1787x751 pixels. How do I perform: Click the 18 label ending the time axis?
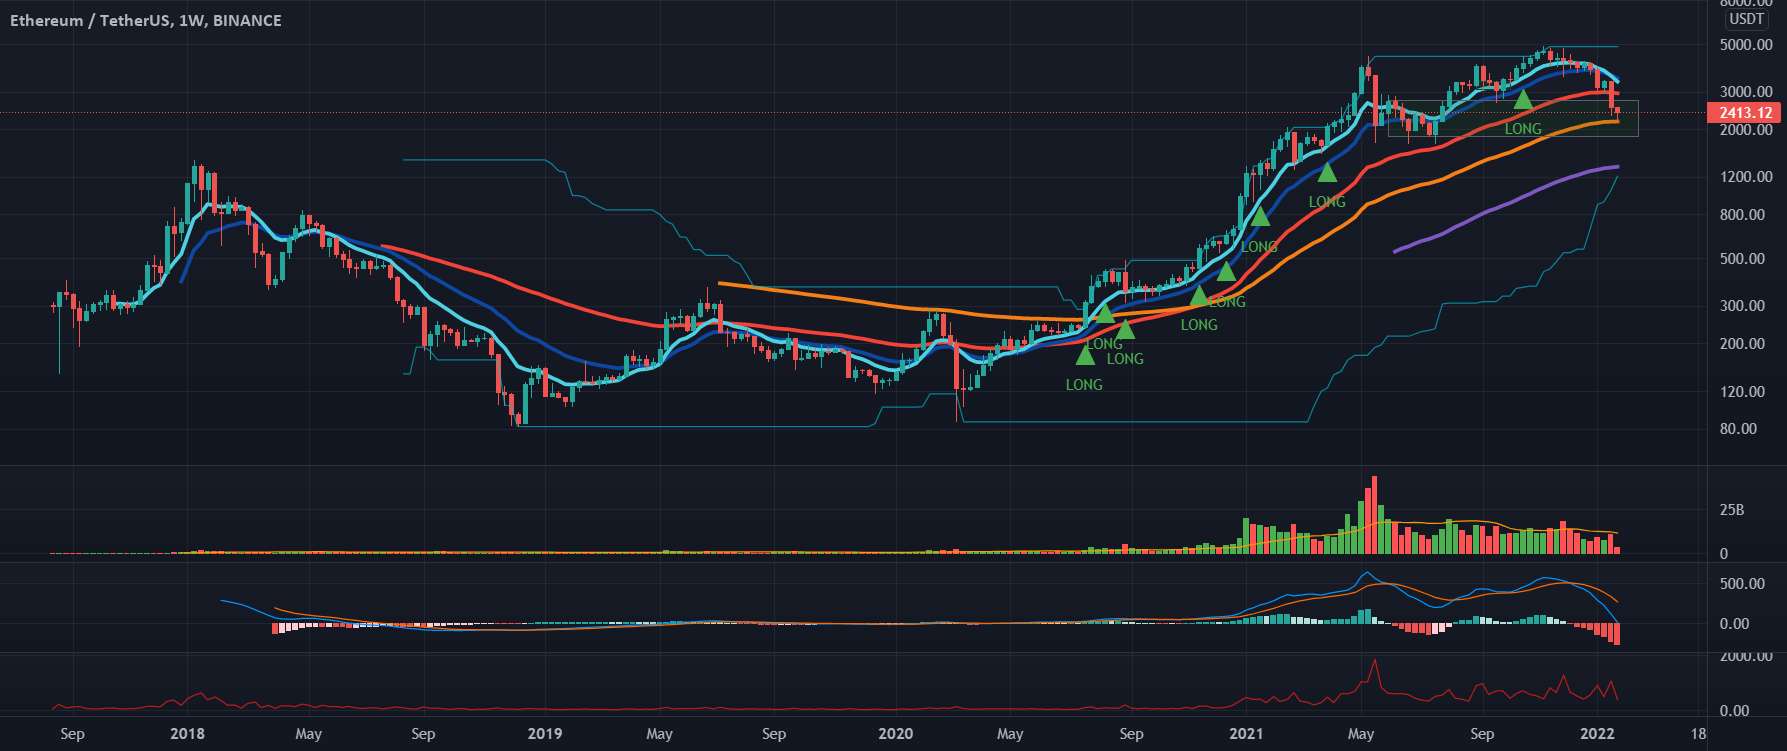click(1697, 734)
